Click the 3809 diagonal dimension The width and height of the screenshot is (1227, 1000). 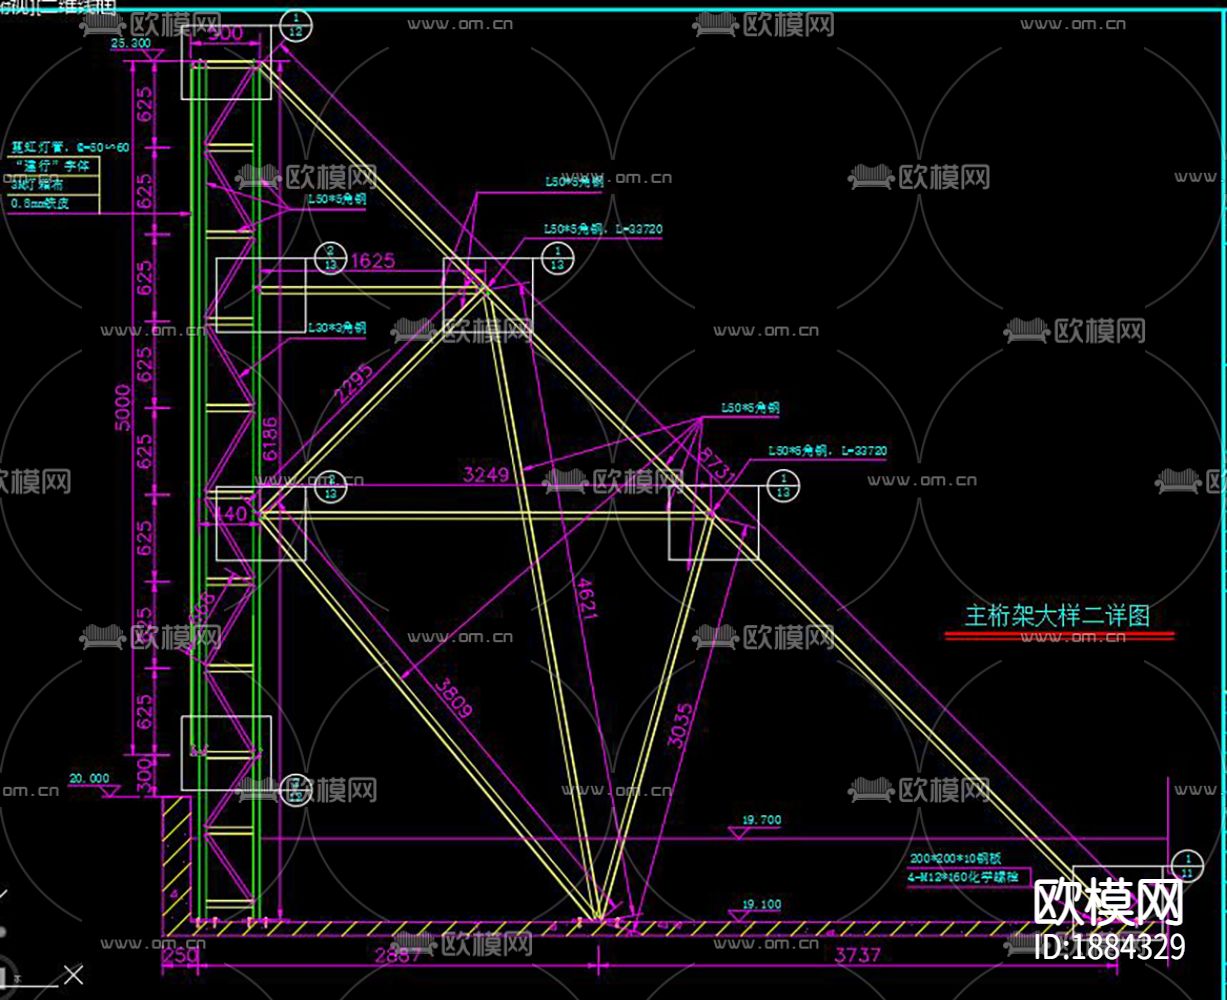(452, 697)
